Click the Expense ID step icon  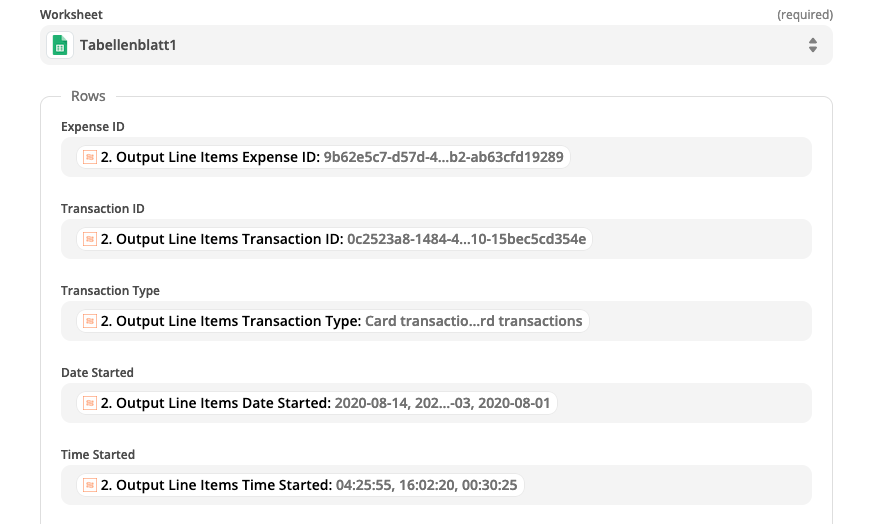pyautogui.click(x=90, y=157)
